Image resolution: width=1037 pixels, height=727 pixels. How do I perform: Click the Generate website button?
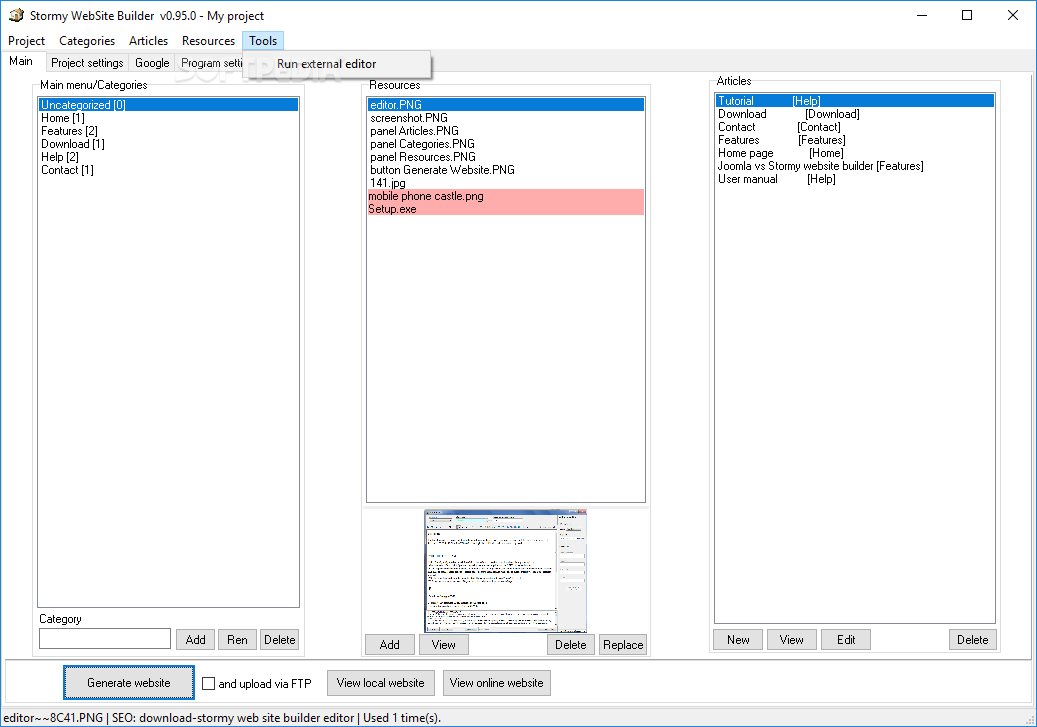point(129,683)
